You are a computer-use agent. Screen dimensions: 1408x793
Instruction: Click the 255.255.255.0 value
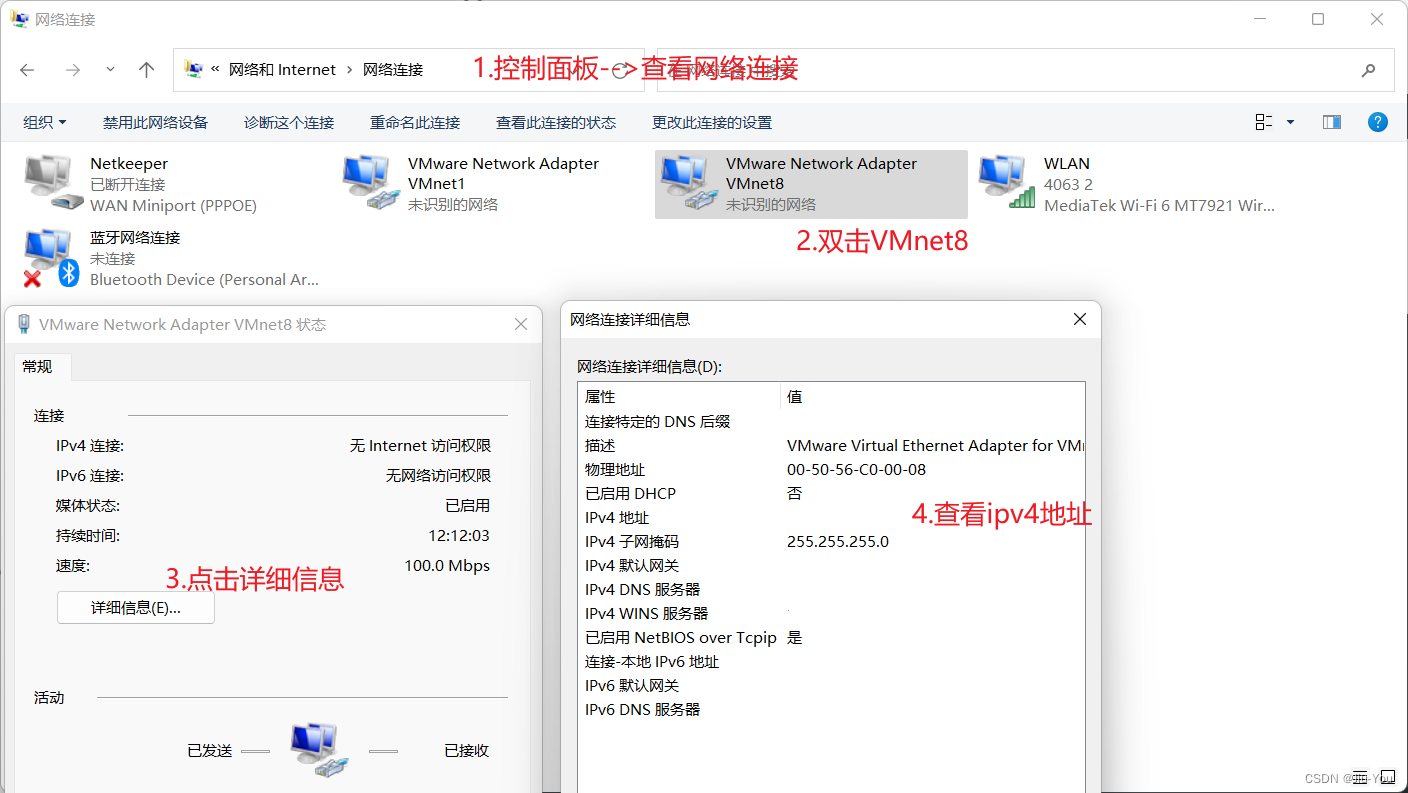click(x=838, y=542)
